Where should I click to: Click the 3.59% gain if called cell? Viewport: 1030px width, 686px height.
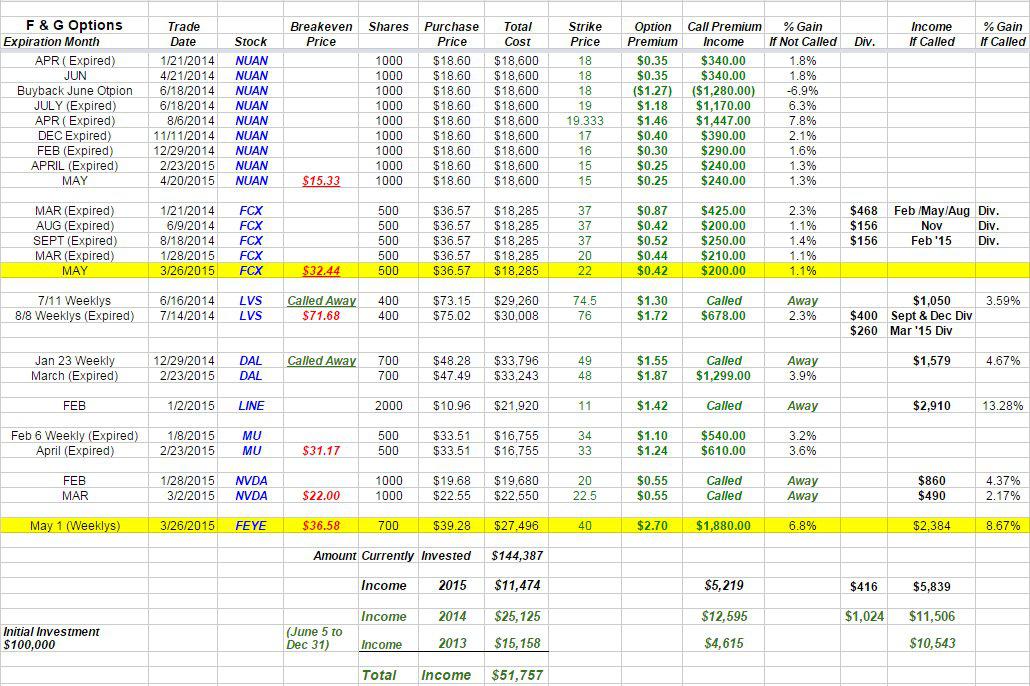tap(1003, 301)
